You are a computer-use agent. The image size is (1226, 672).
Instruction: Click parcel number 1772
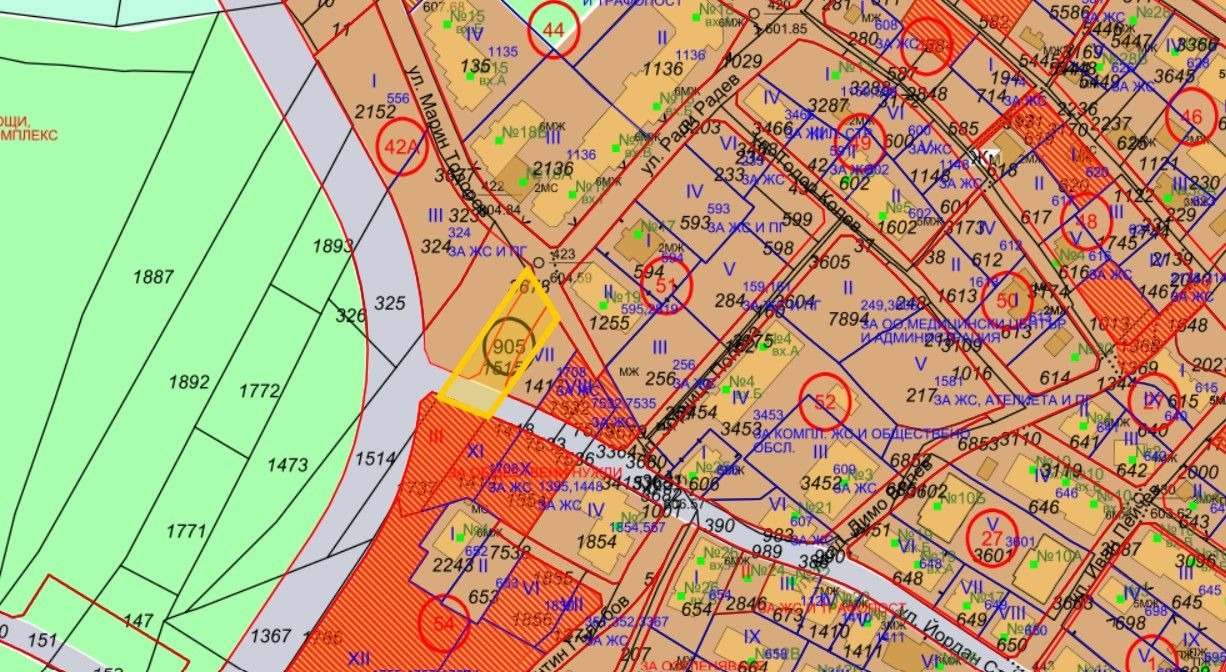click(x=259, y=391)
